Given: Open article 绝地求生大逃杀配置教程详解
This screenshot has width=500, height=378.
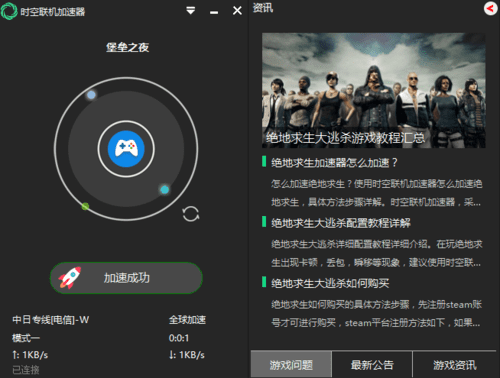Looking at the screenshot, I should click(341, 223).
